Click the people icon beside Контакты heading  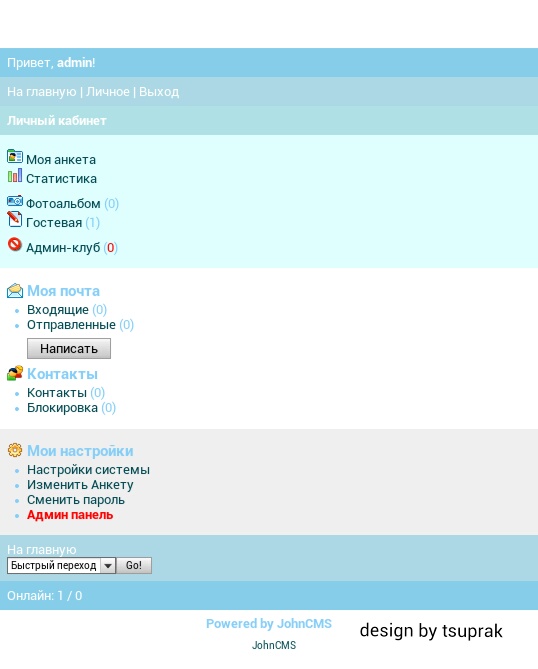[15, 373]
